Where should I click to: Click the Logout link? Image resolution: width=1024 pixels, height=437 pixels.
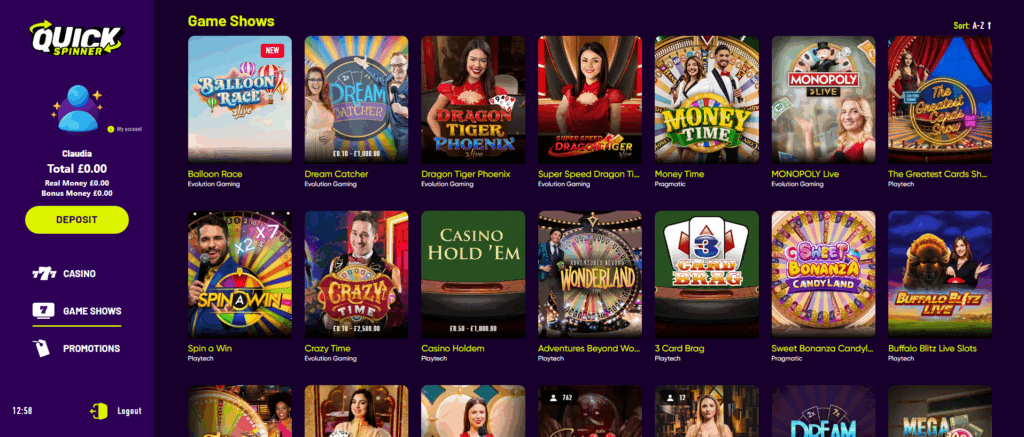tap(129, 411)
